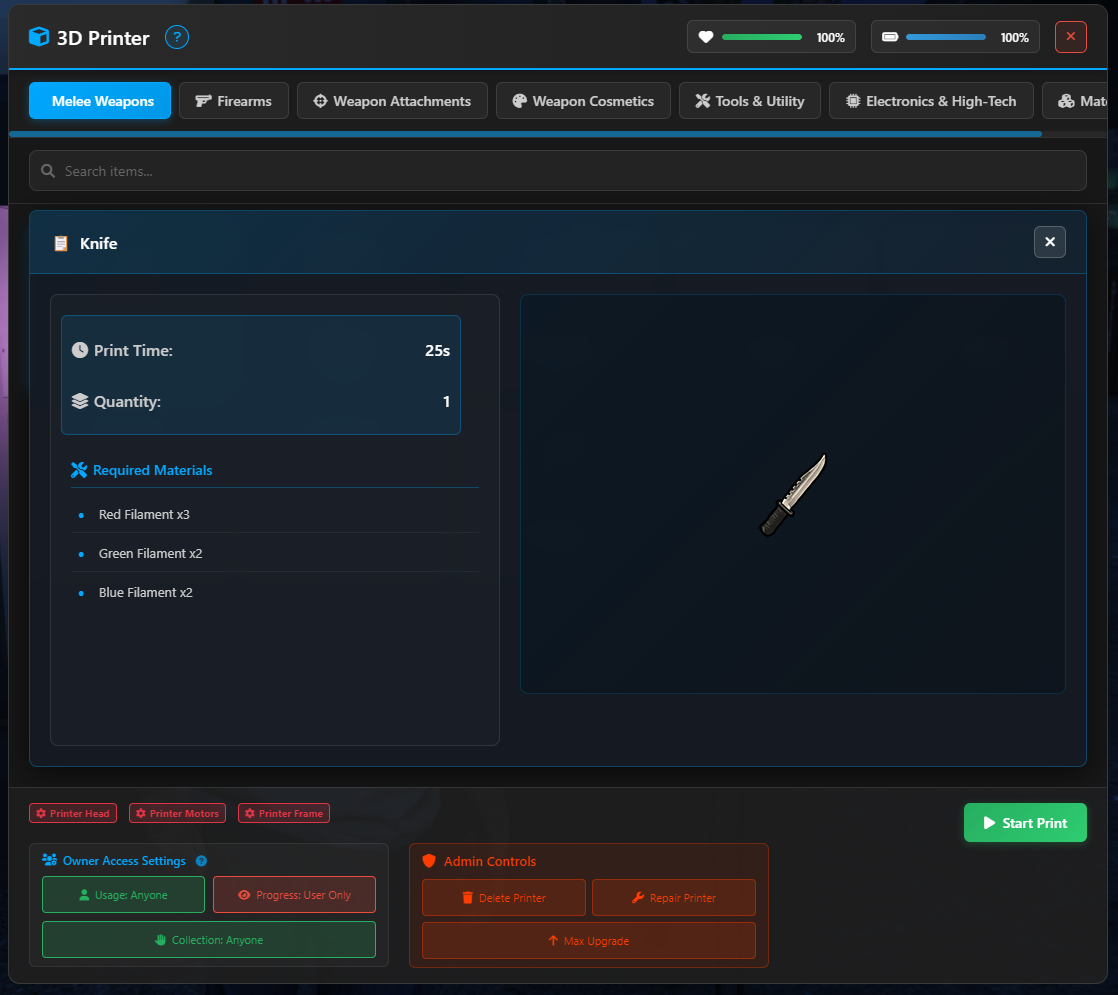This screenshot has width=1118, height=995.
Task: Click the crosshair icon on Weapon Attachments
Action: 321,101
